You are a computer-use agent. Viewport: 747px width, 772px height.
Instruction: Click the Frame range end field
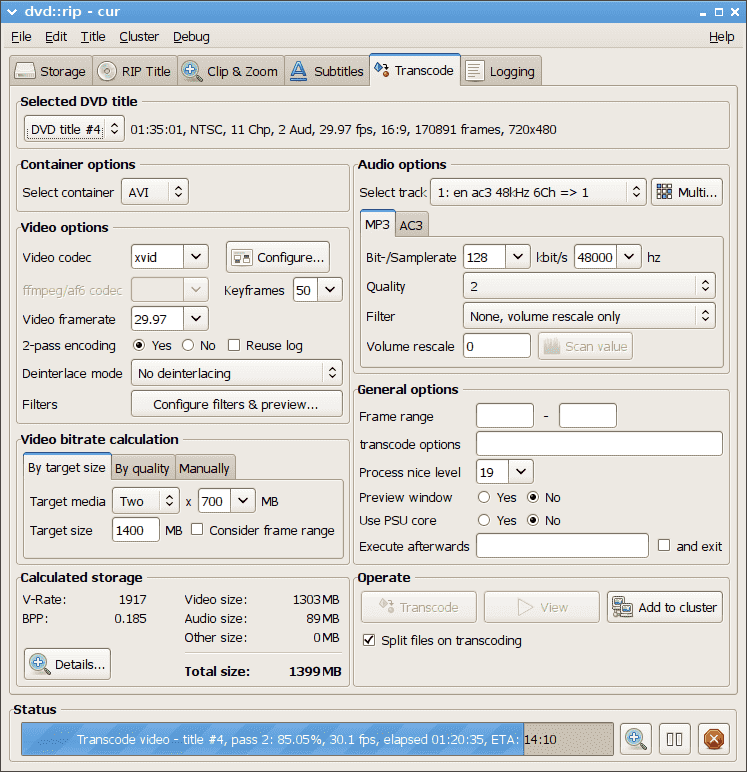[587, 416]
